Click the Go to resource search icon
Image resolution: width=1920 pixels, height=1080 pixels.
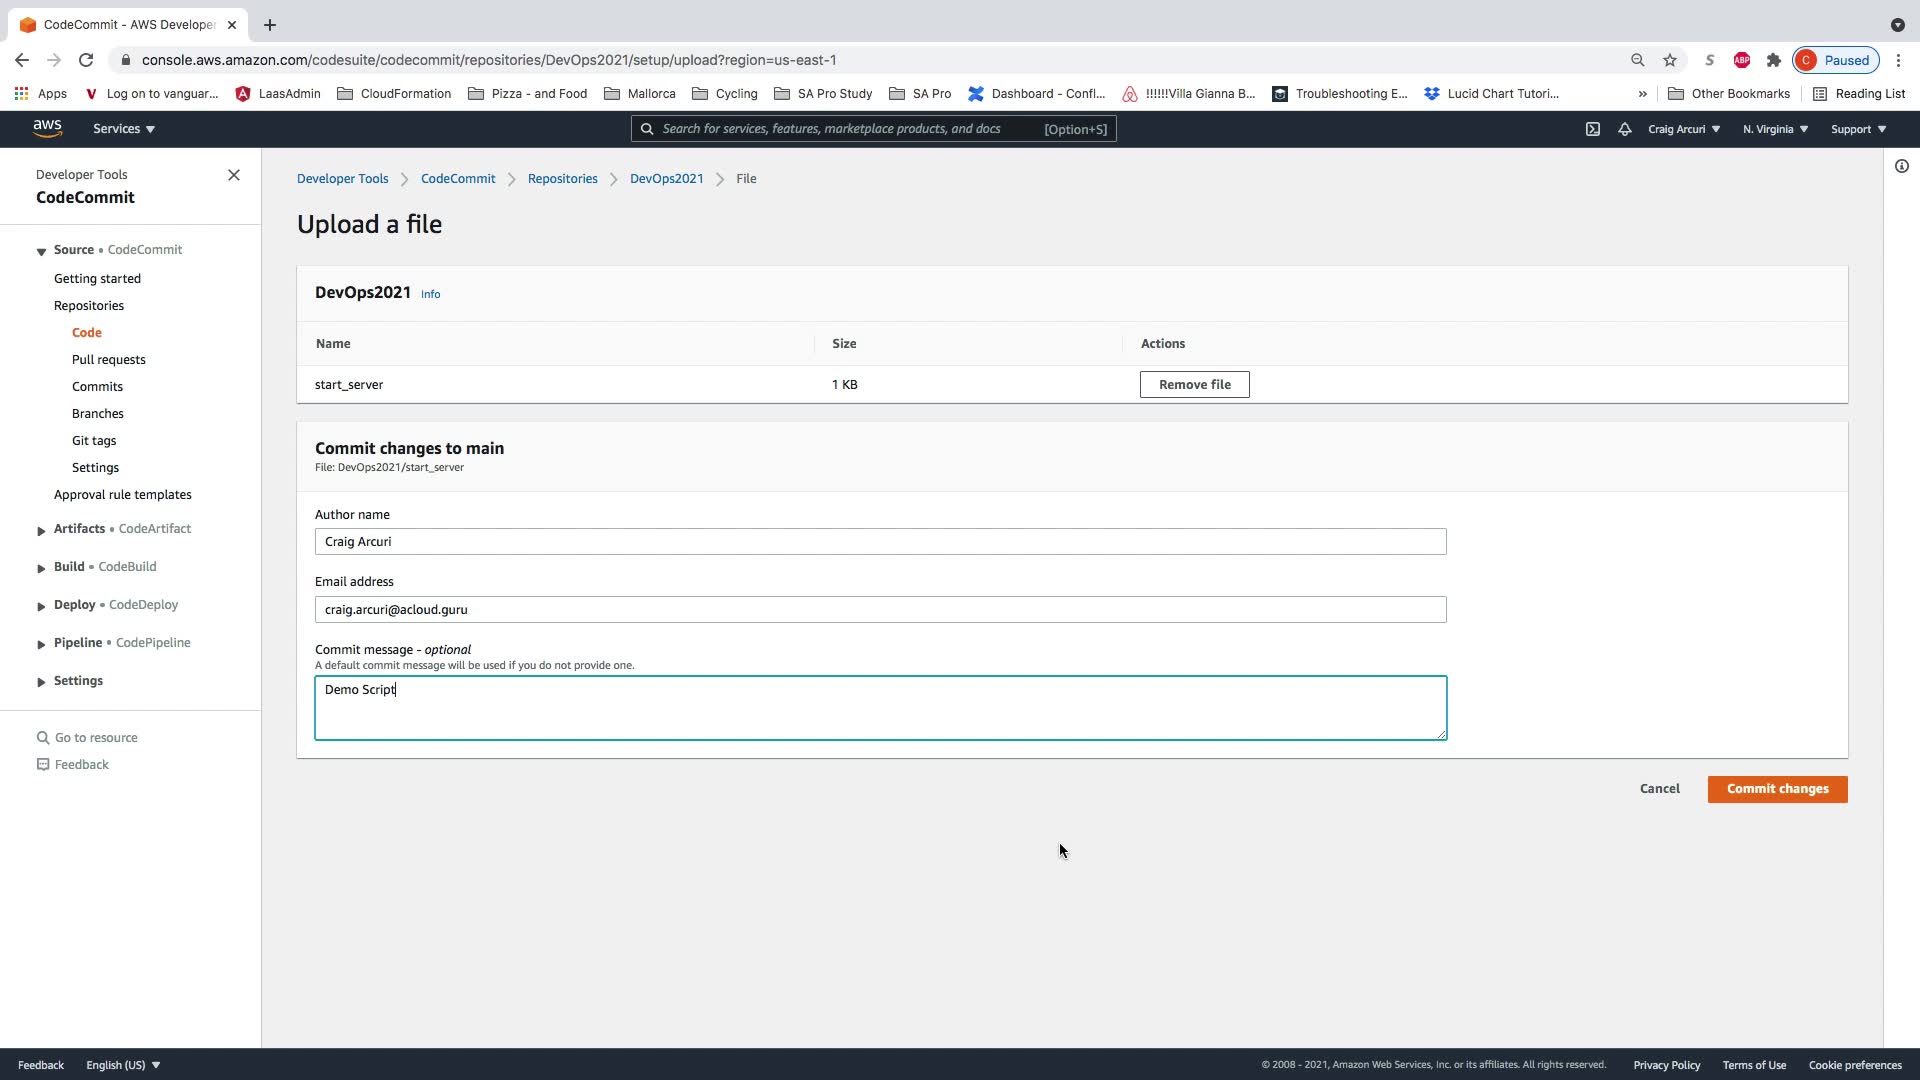(43, 738)
